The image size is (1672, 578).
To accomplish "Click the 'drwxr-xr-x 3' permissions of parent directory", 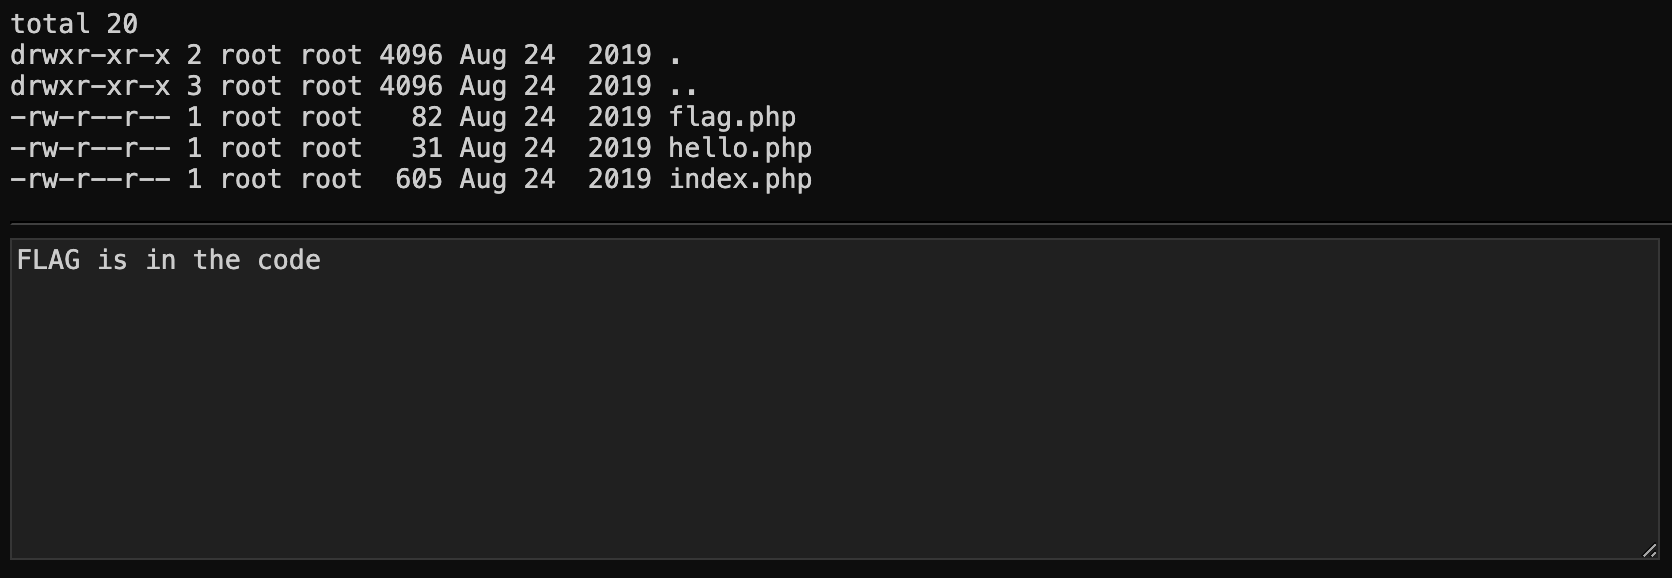I will 106,86.
